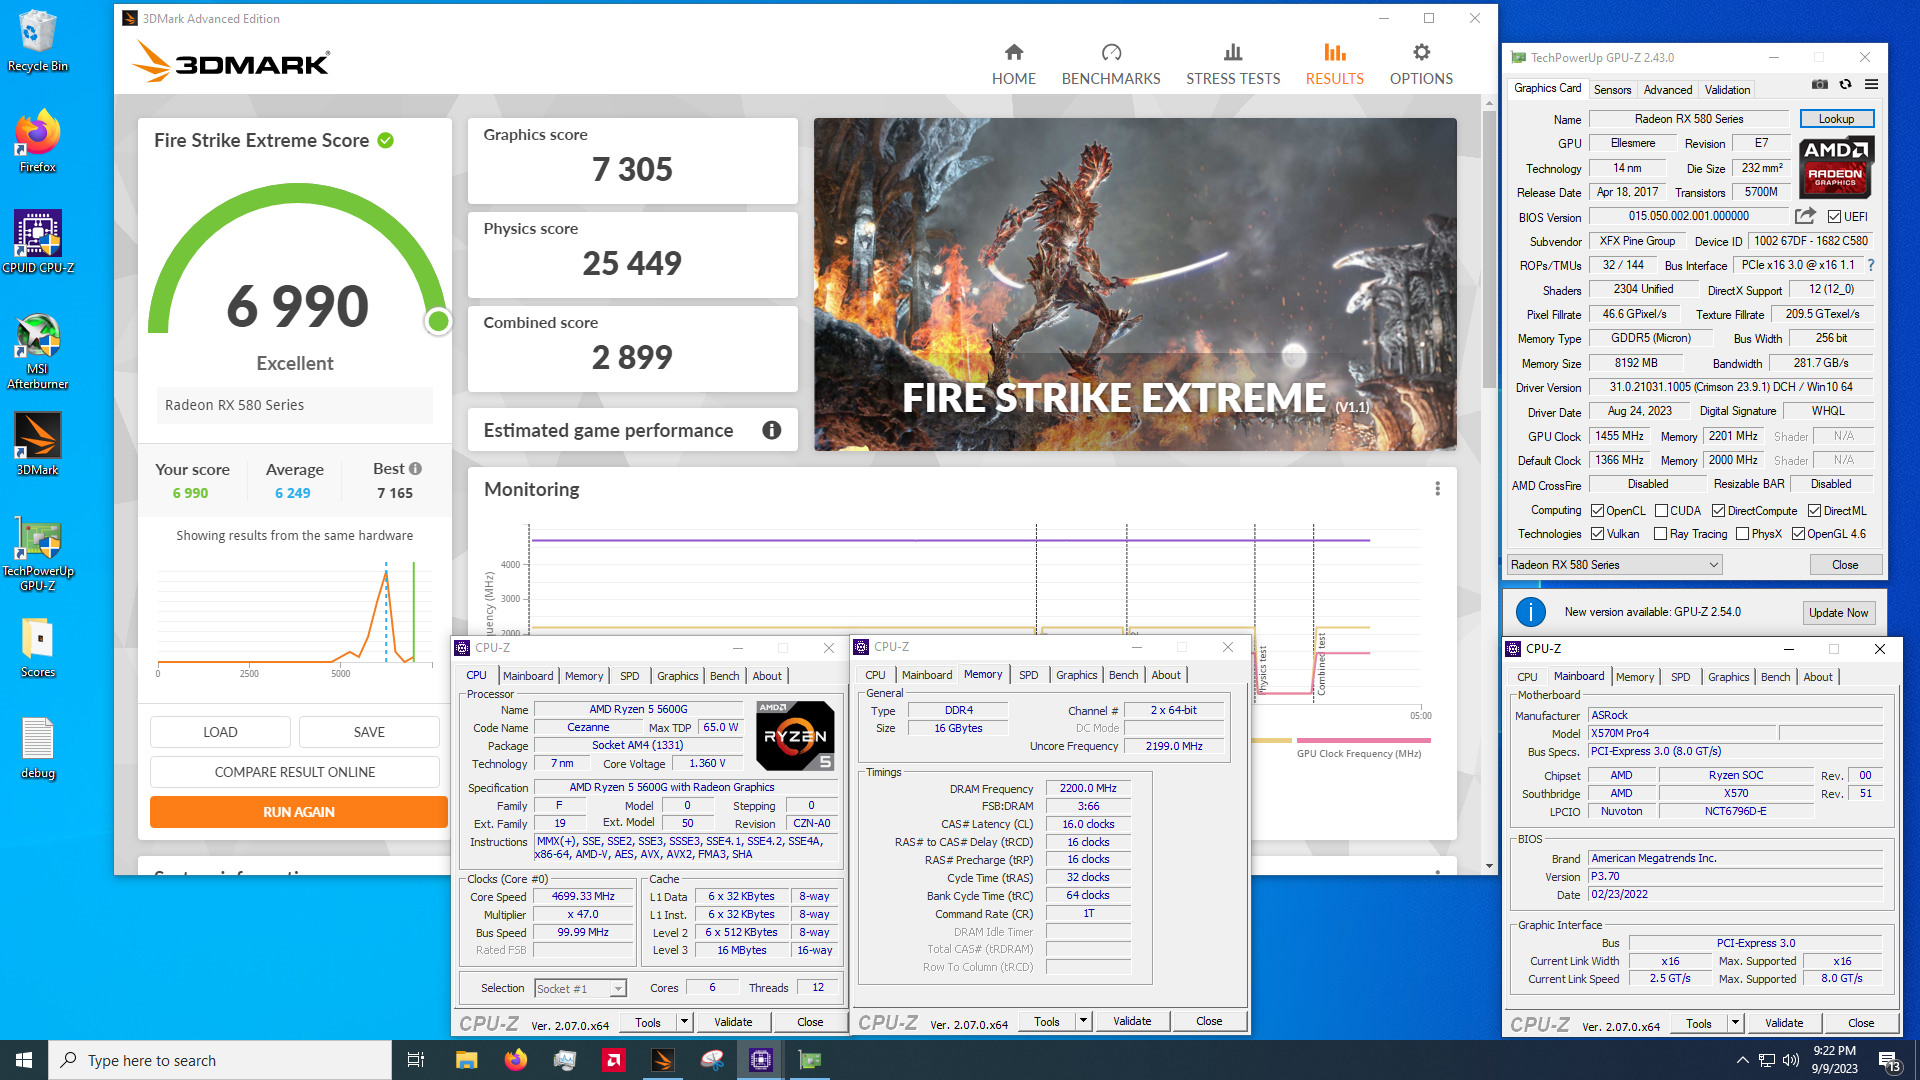Toggle CUDA checkbox in GPU-Z
This screenshot has width=1920, height=1080.
tap(1660, 511)
